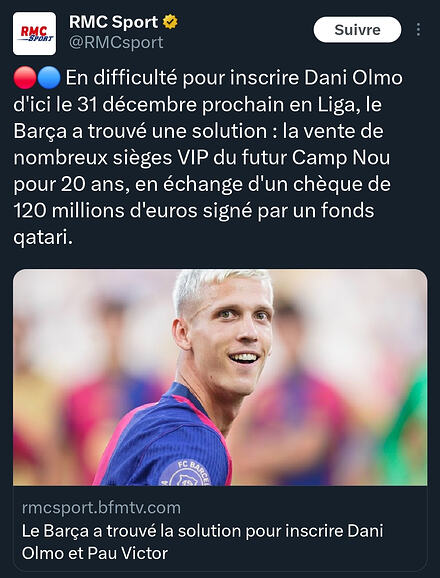
Task: Click the red circle emoji
Action: click(25, 78)
